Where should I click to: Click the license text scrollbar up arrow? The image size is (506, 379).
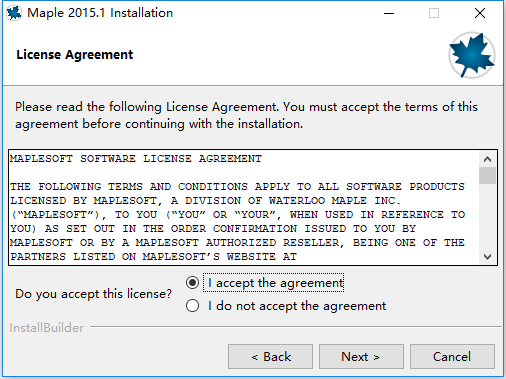pyautogui.click(x=487, y=159)
